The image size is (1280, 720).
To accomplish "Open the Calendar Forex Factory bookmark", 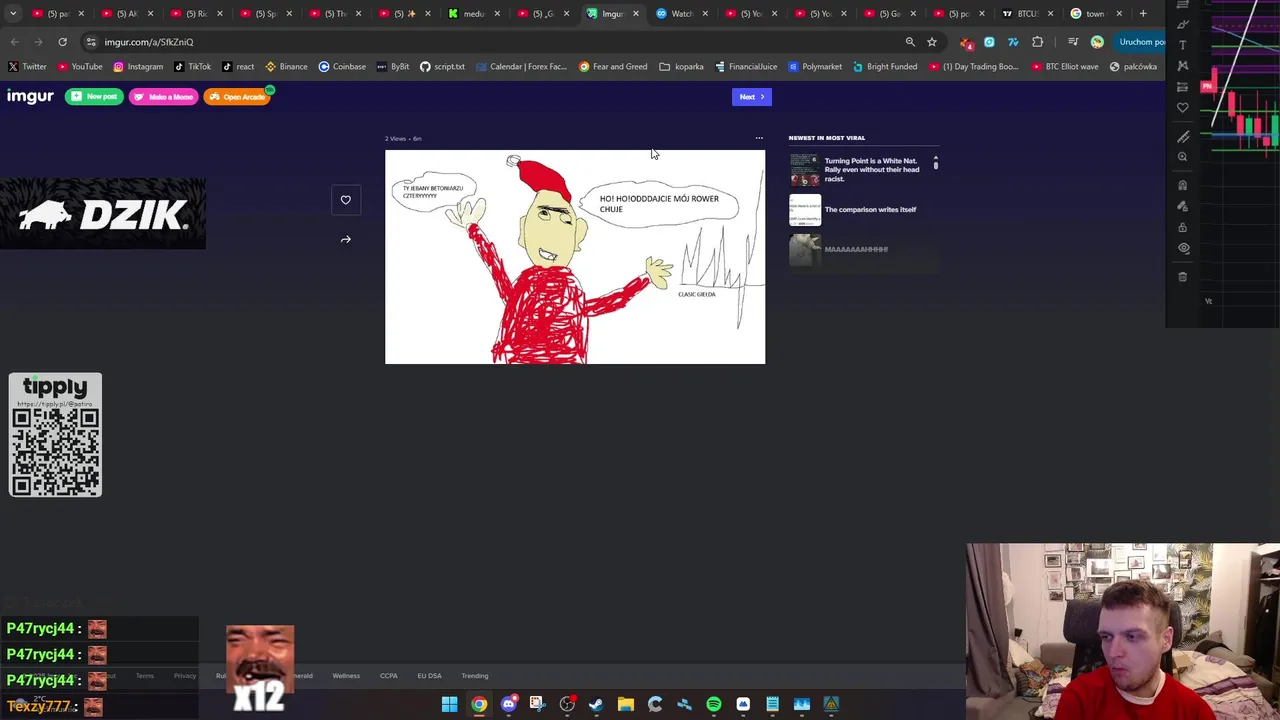I will coord(521,67).
